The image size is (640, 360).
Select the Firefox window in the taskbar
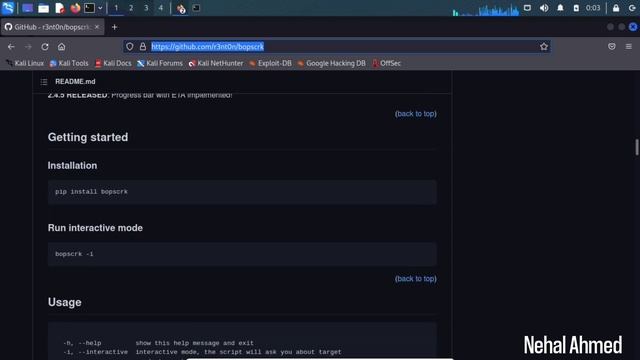(x=181, y=8)
